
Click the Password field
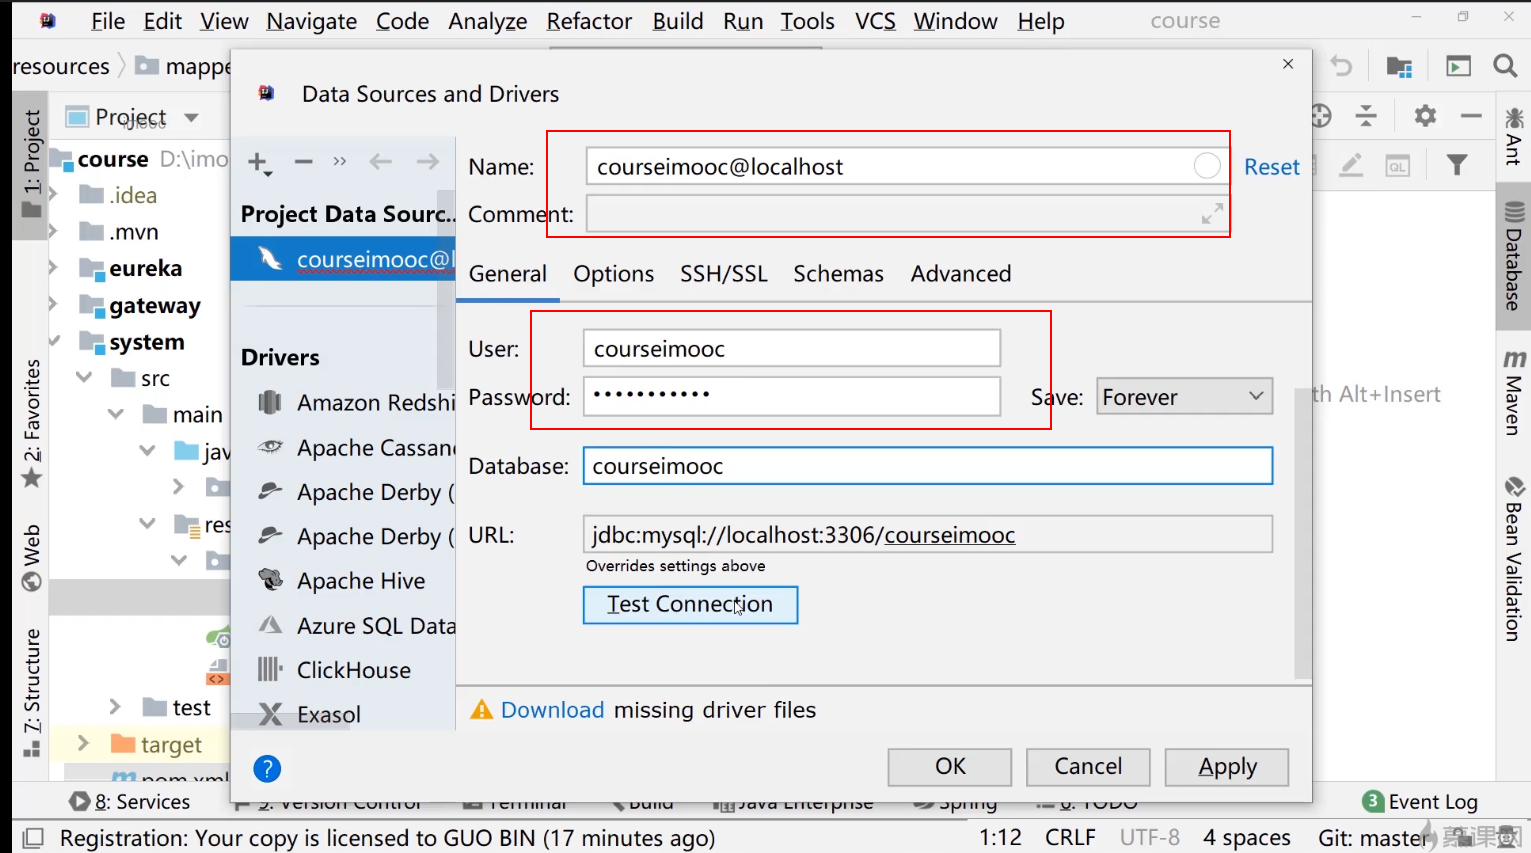791,396
